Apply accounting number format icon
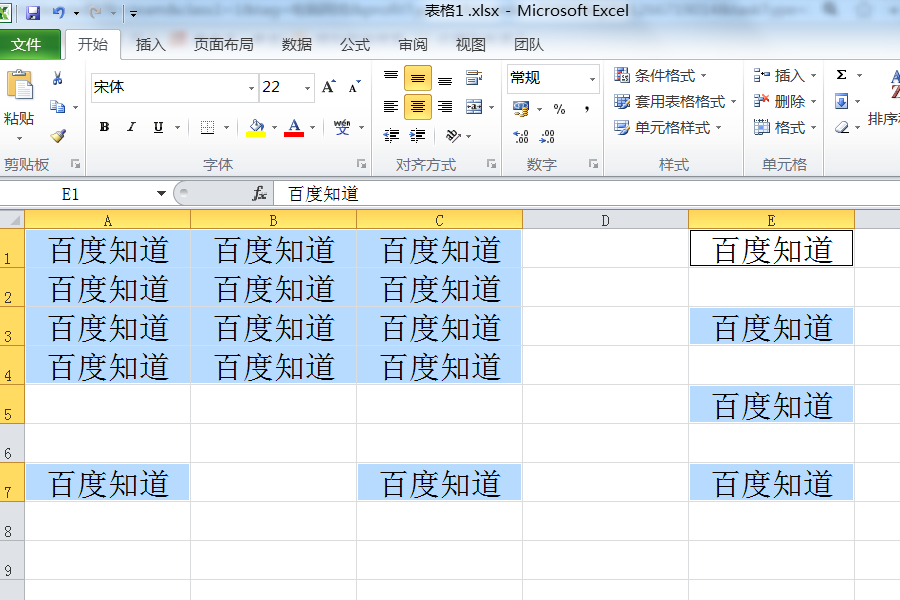 (521, 109)
